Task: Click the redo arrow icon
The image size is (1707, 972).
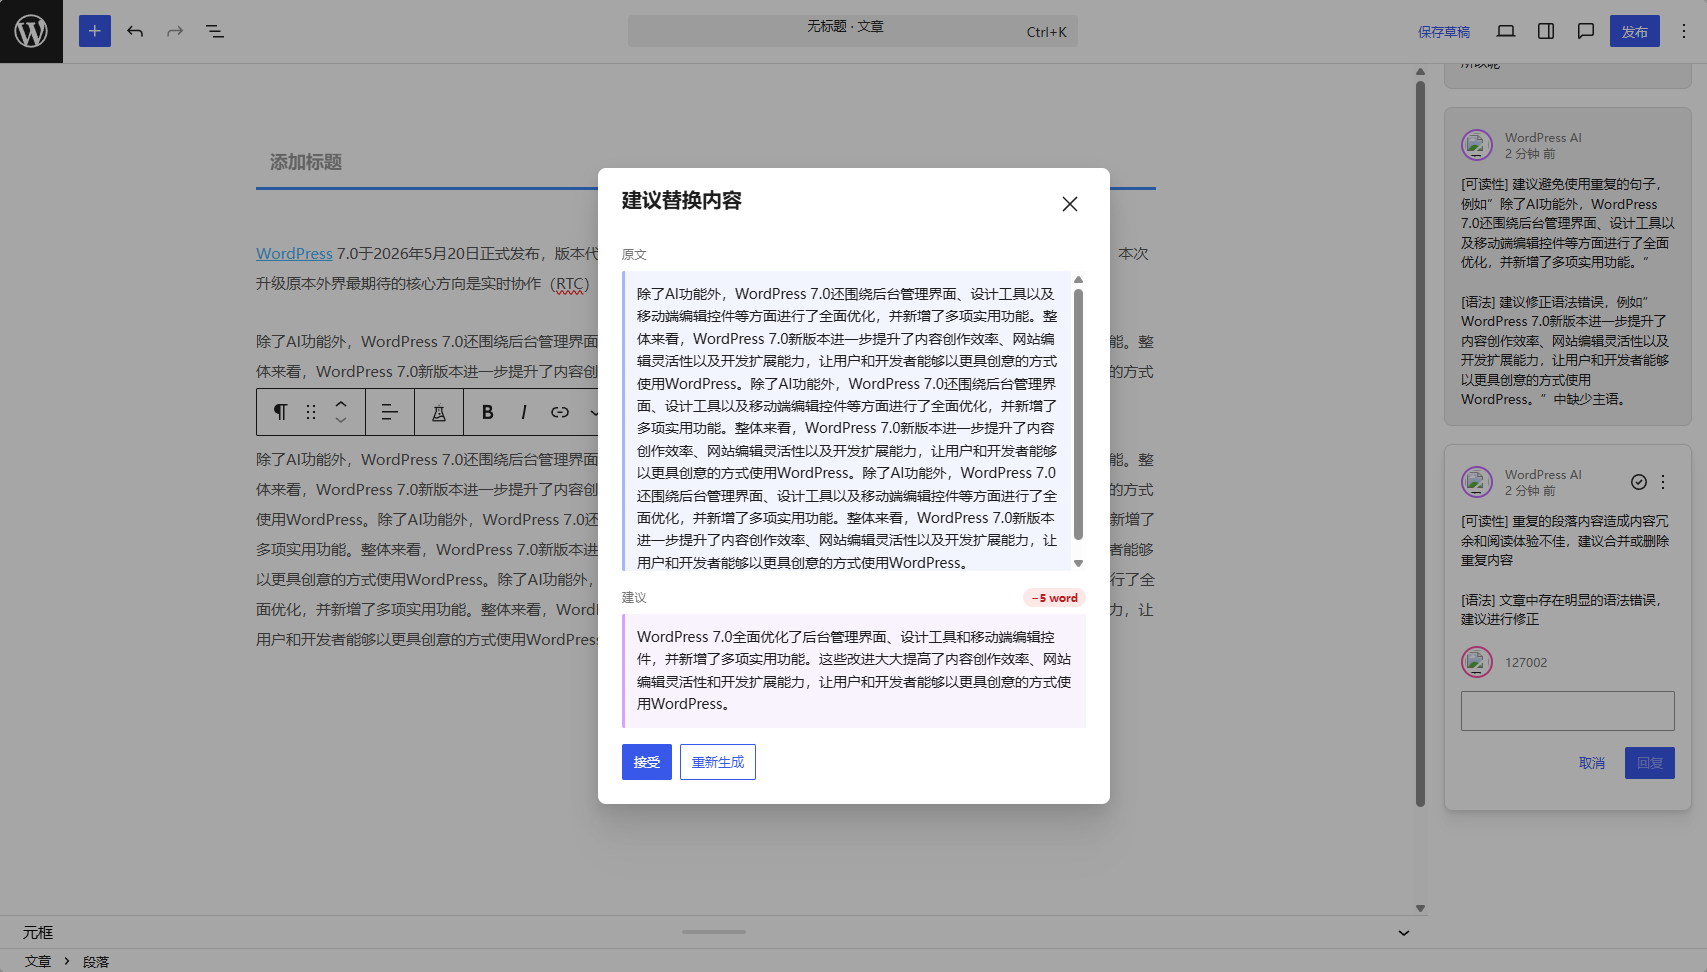Action: 175,31
